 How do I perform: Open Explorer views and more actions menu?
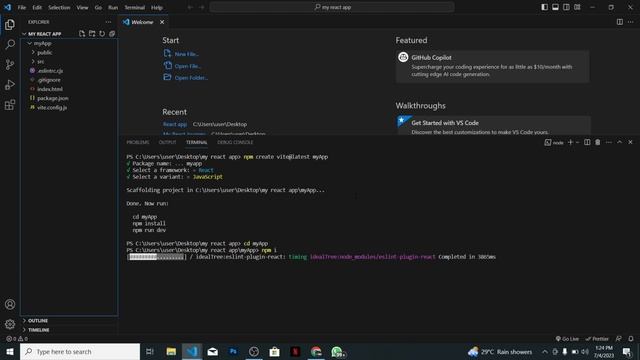click(x=108, y=22)
